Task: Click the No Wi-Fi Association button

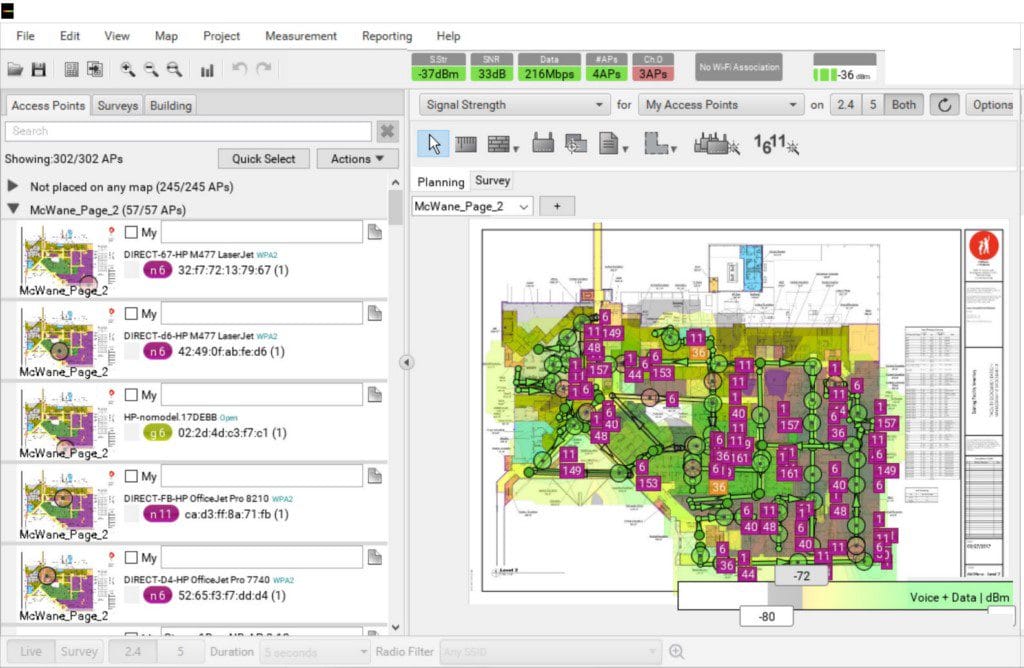Action: click(x=739, y=67)
